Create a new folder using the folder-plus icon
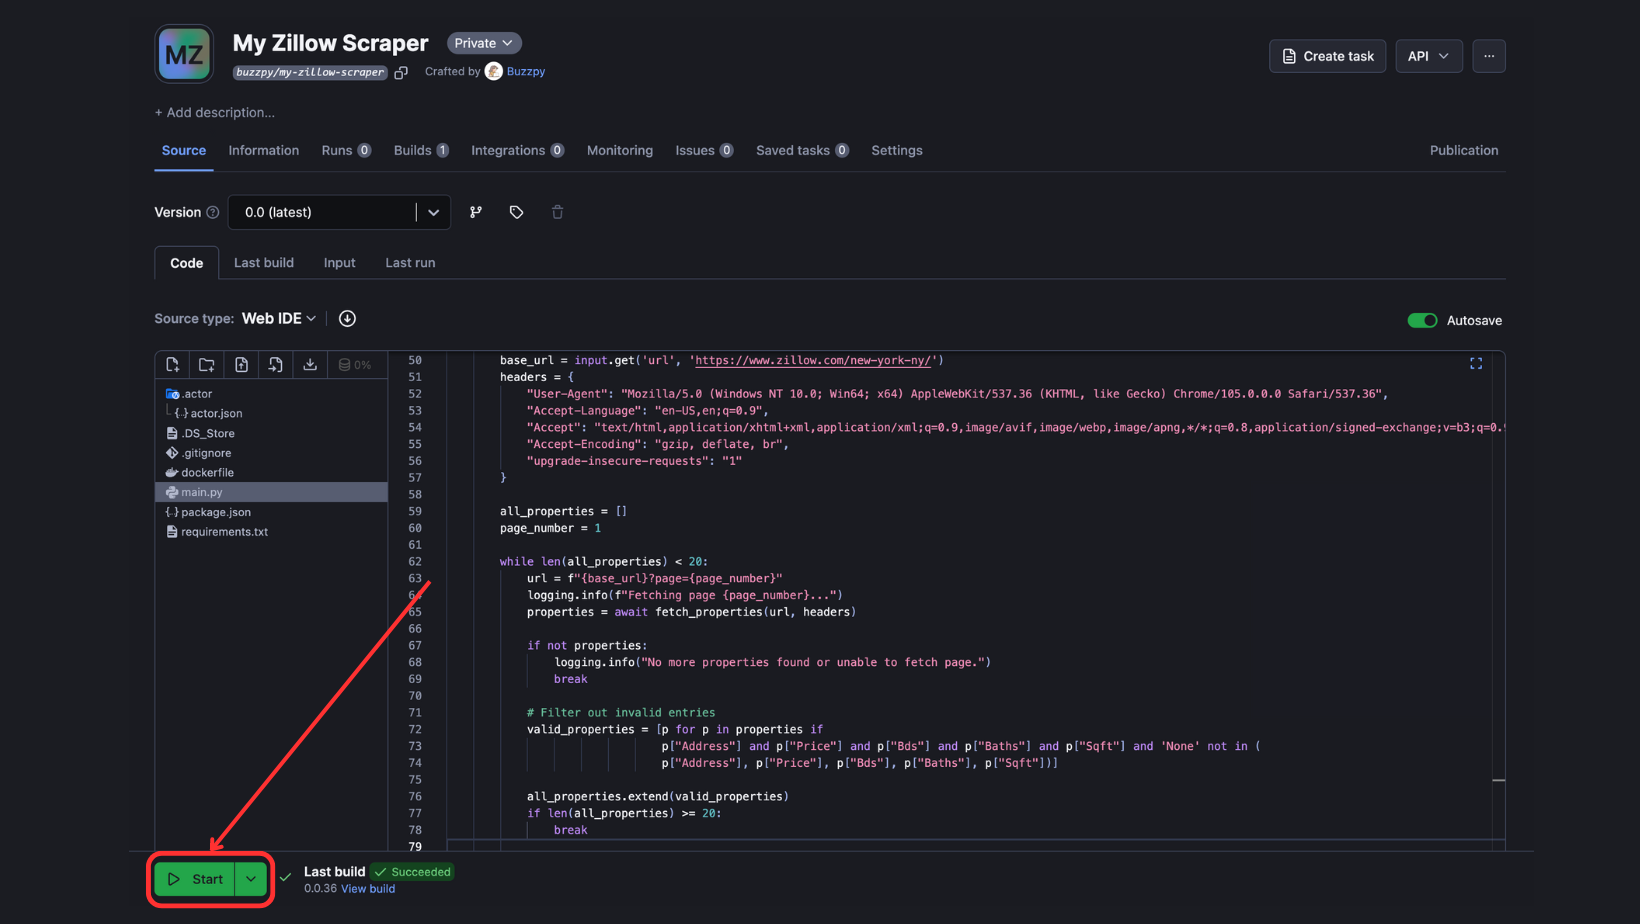This screenshot has width=1640, height=924. [206, 364]
